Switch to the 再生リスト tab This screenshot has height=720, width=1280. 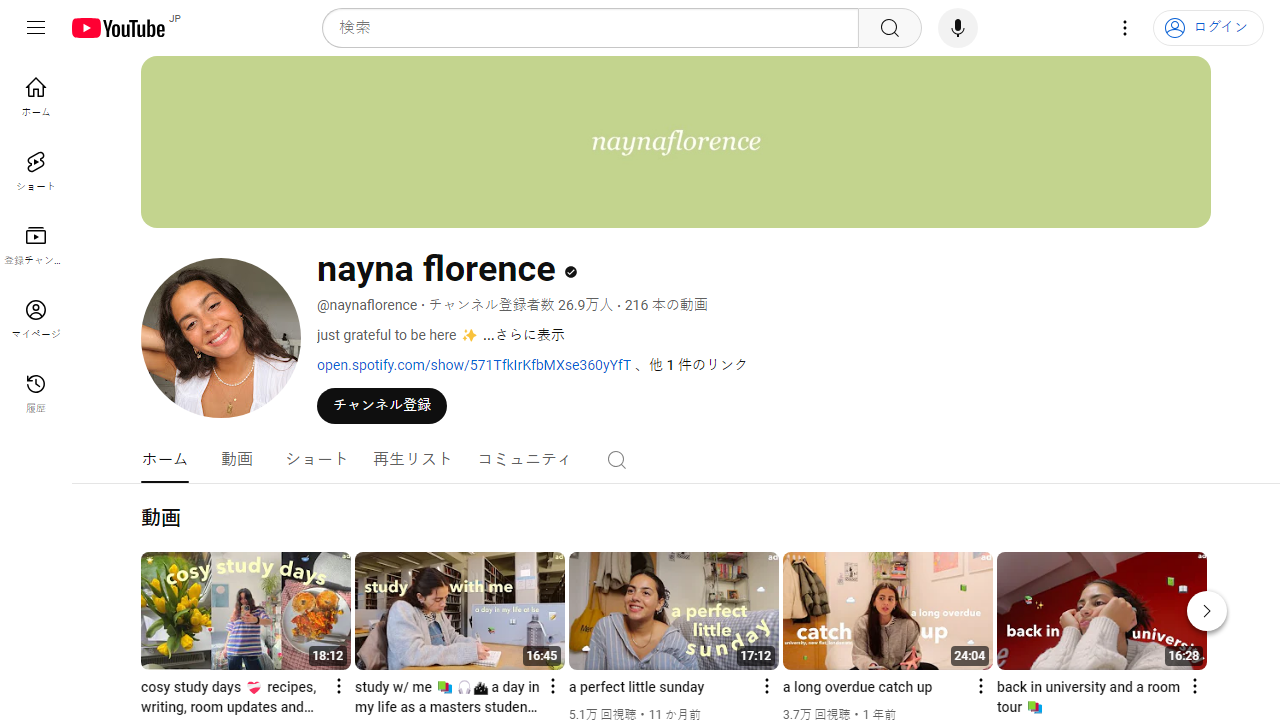[x=413, y=459]
